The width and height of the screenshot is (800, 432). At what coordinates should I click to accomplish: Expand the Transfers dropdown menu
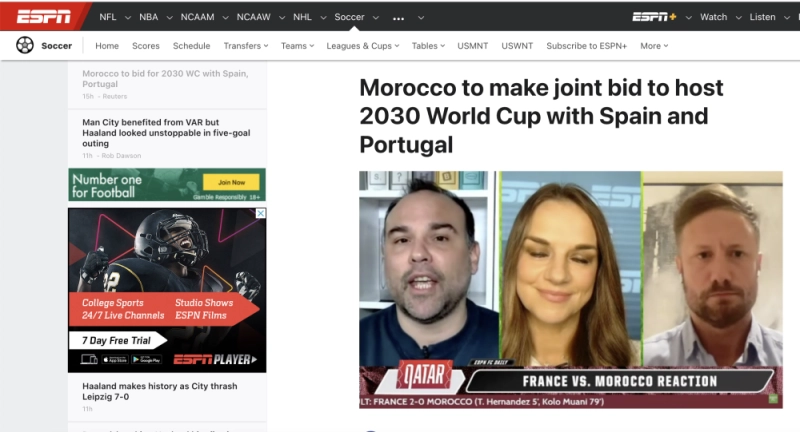click(x=245, y=46)
